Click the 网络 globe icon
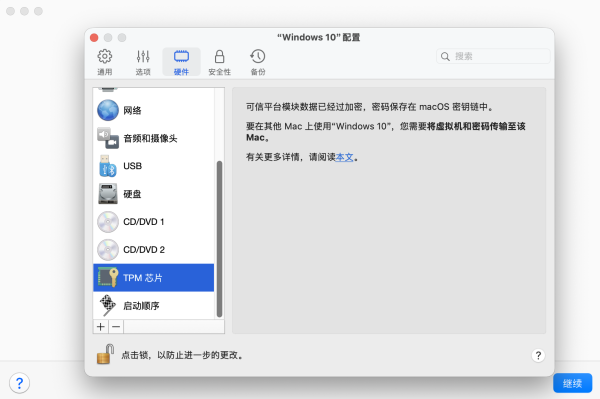This screenshot has width=600, height=399. point(108,110)
